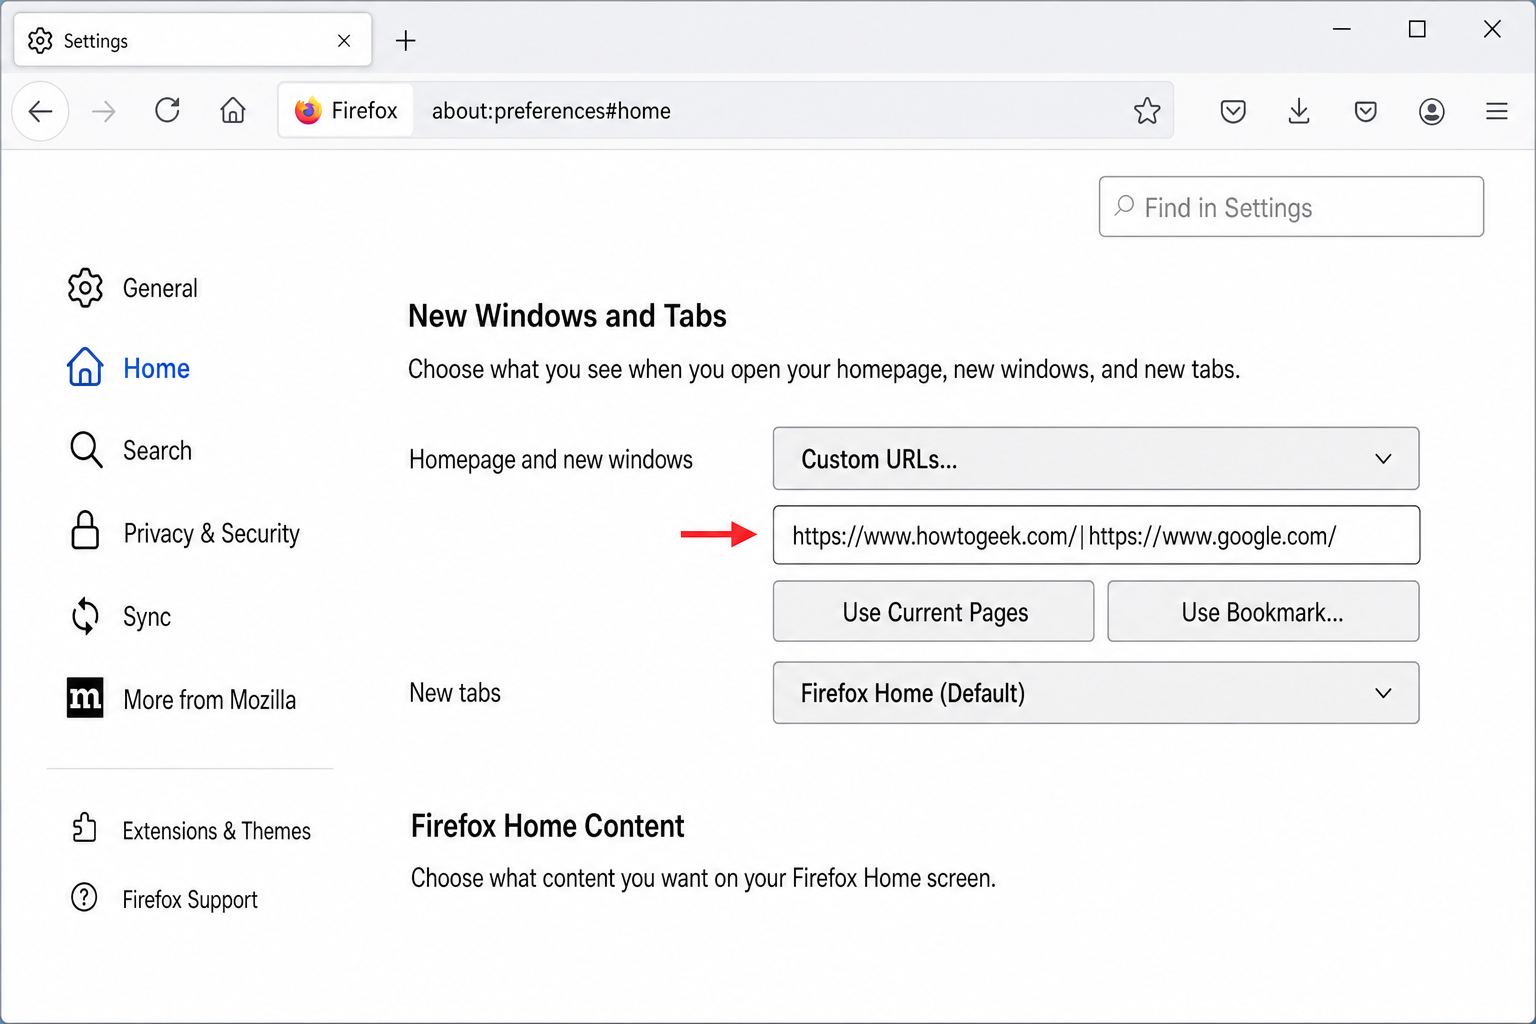1536x1024 pixels.
Task: Open Privacy & Security settings
Action: tap(211, 533)
